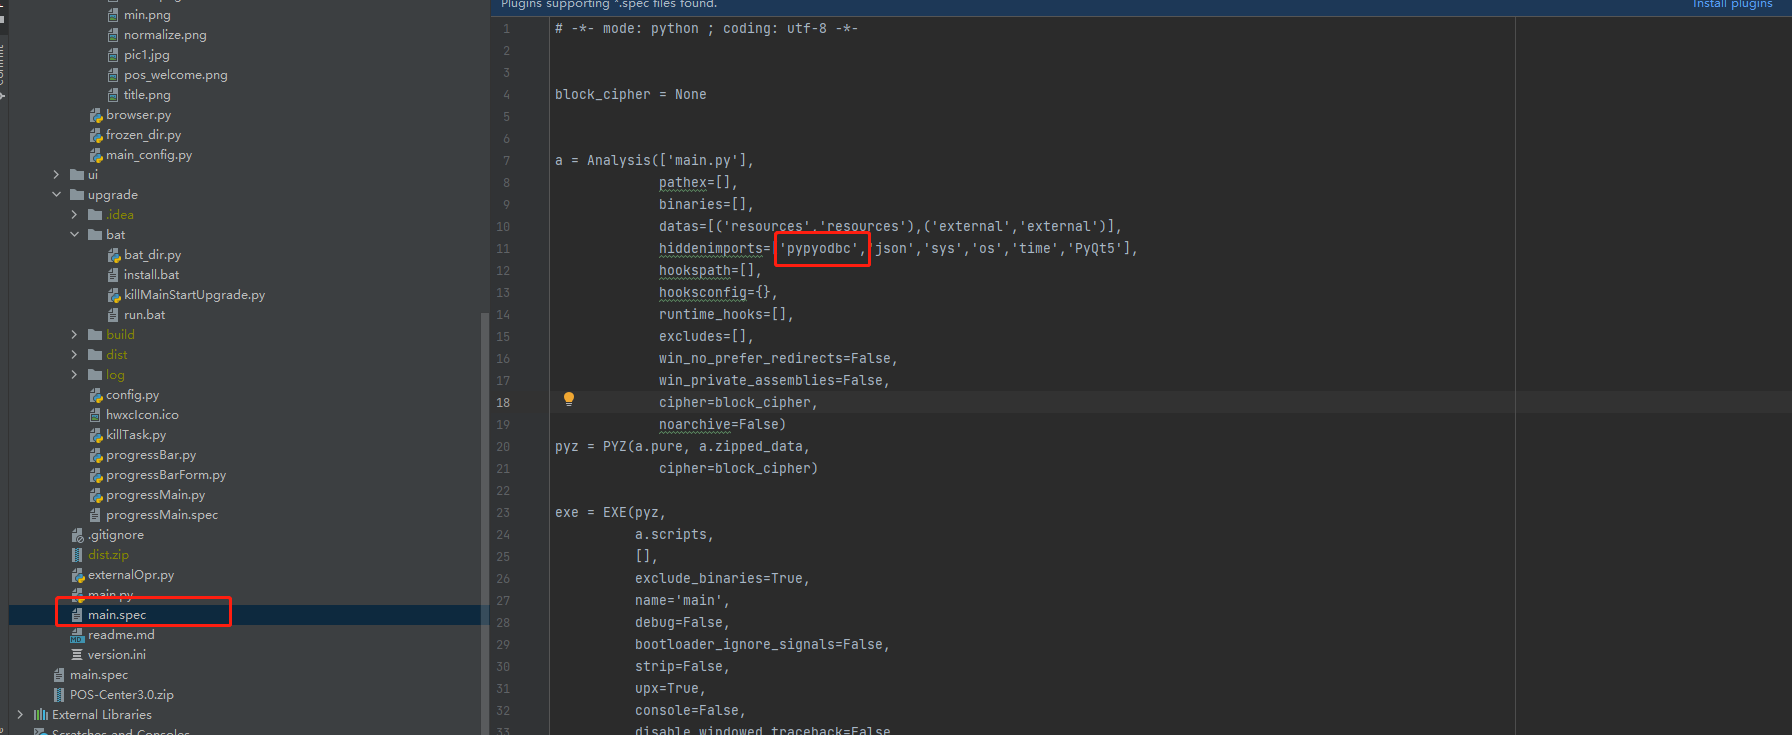Image resolution: width=1792 pixels, height=735 pixels.
Task: Click the normalize.png file icon
Action: (x=113, y=35)
